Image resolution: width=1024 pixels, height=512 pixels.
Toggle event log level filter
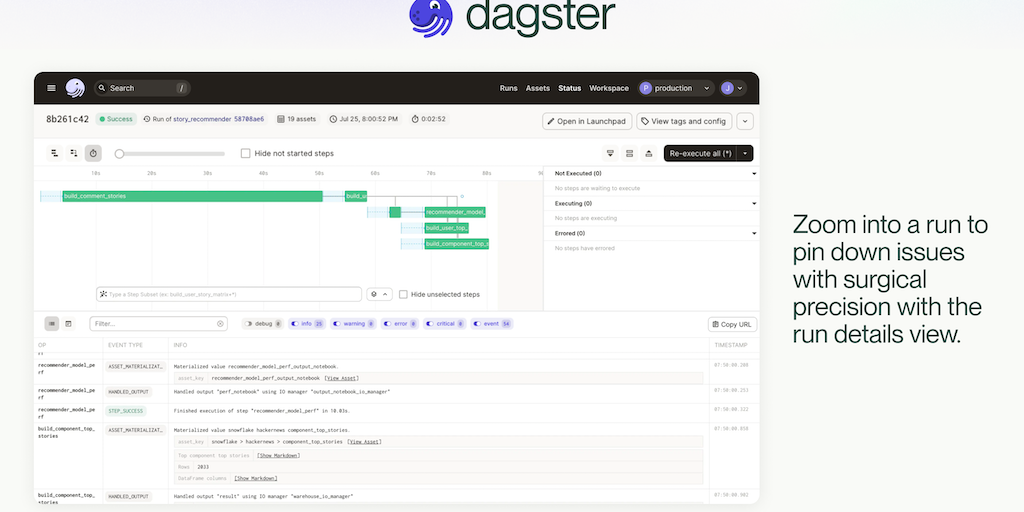coord(492,324)
